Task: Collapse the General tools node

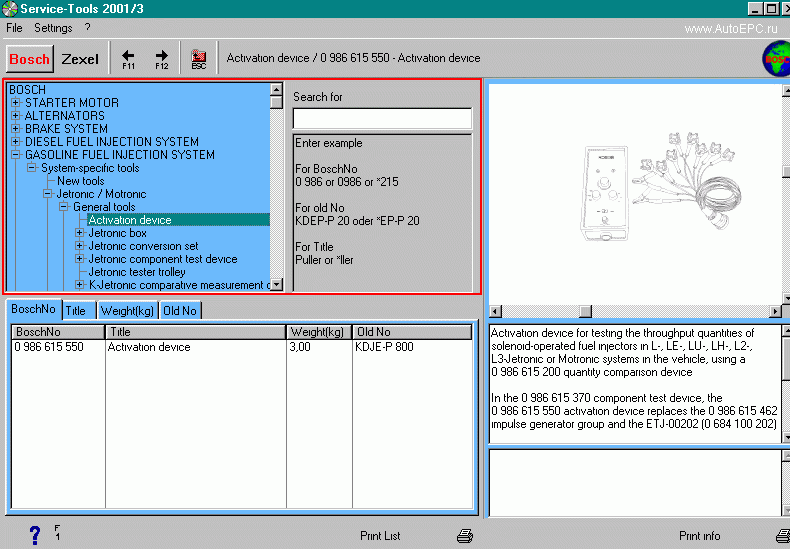Action: pyautogui.click(x=63, y=207)
